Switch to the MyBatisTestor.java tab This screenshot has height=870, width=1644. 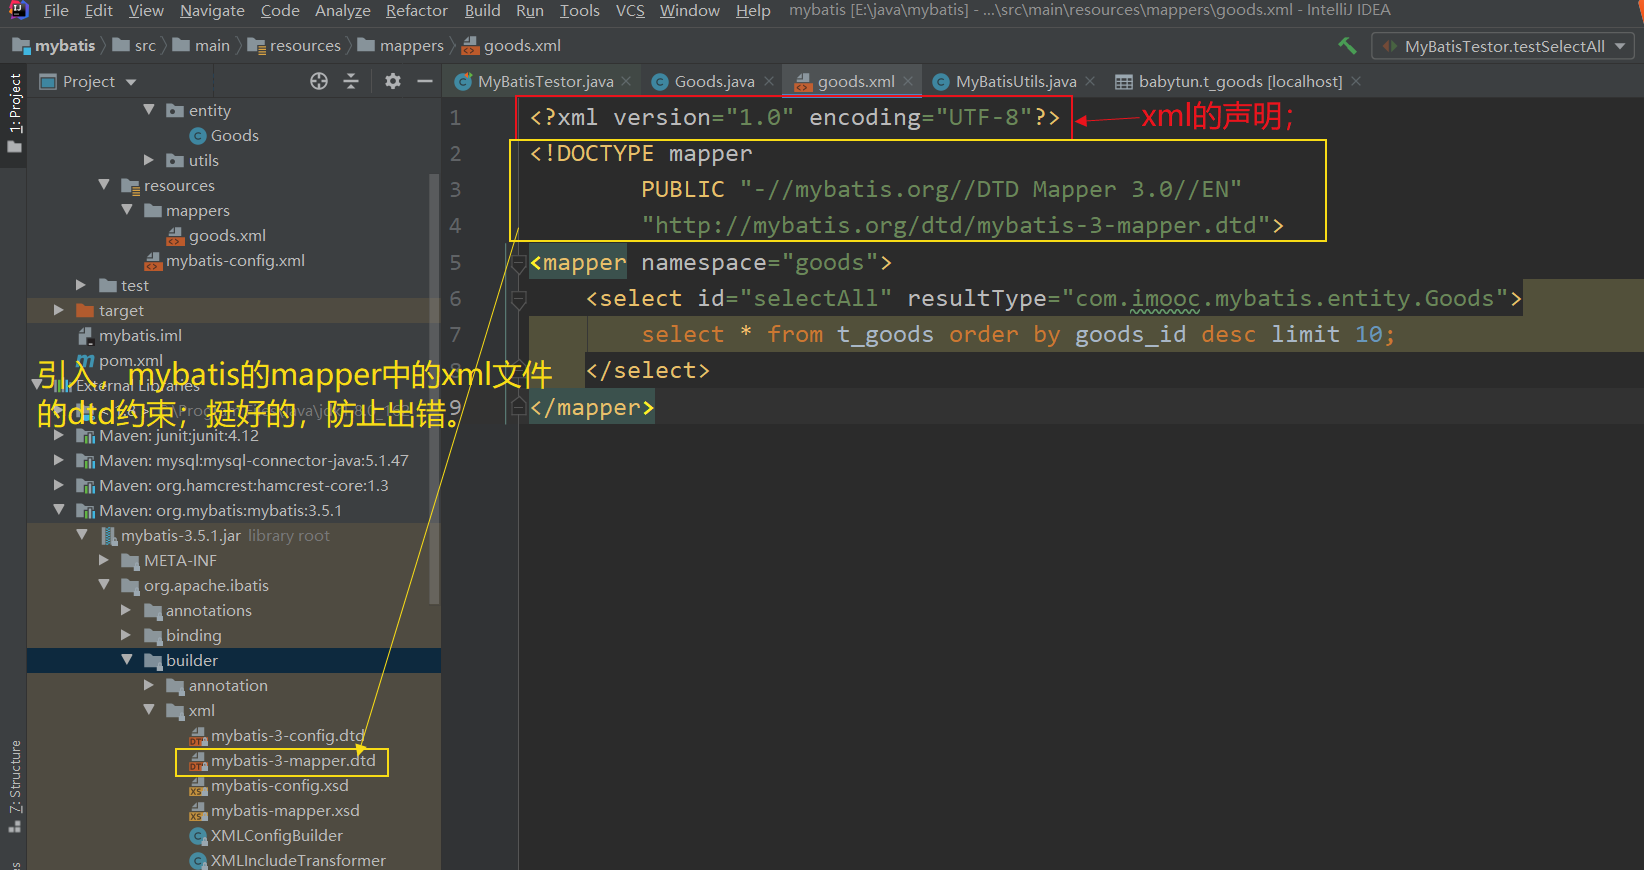click(545, 81)
